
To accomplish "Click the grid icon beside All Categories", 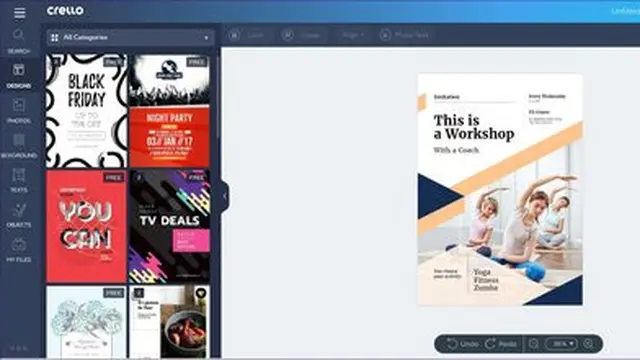I will [54, 38].
